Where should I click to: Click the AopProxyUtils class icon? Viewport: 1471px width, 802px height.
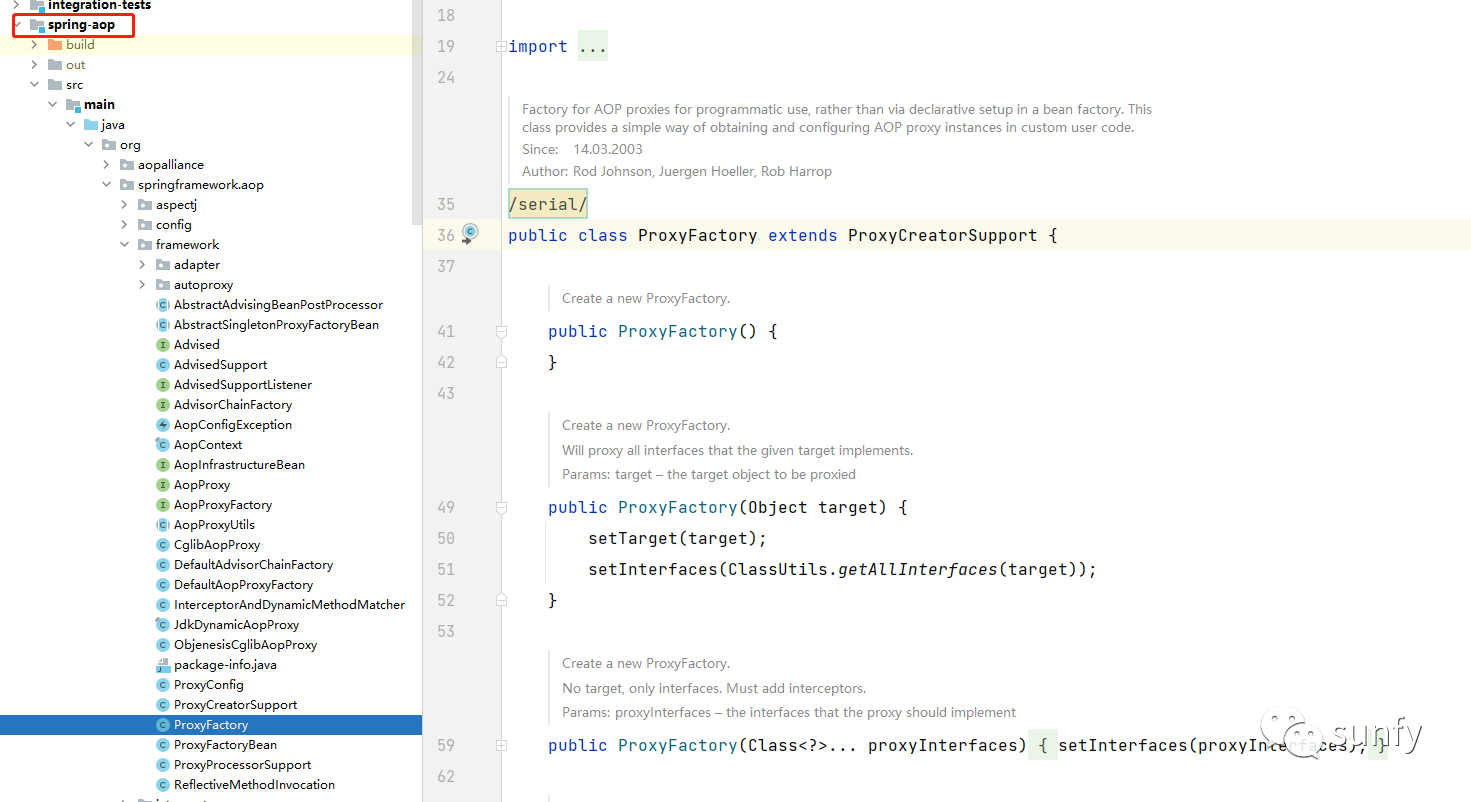[x=163, y=525]
